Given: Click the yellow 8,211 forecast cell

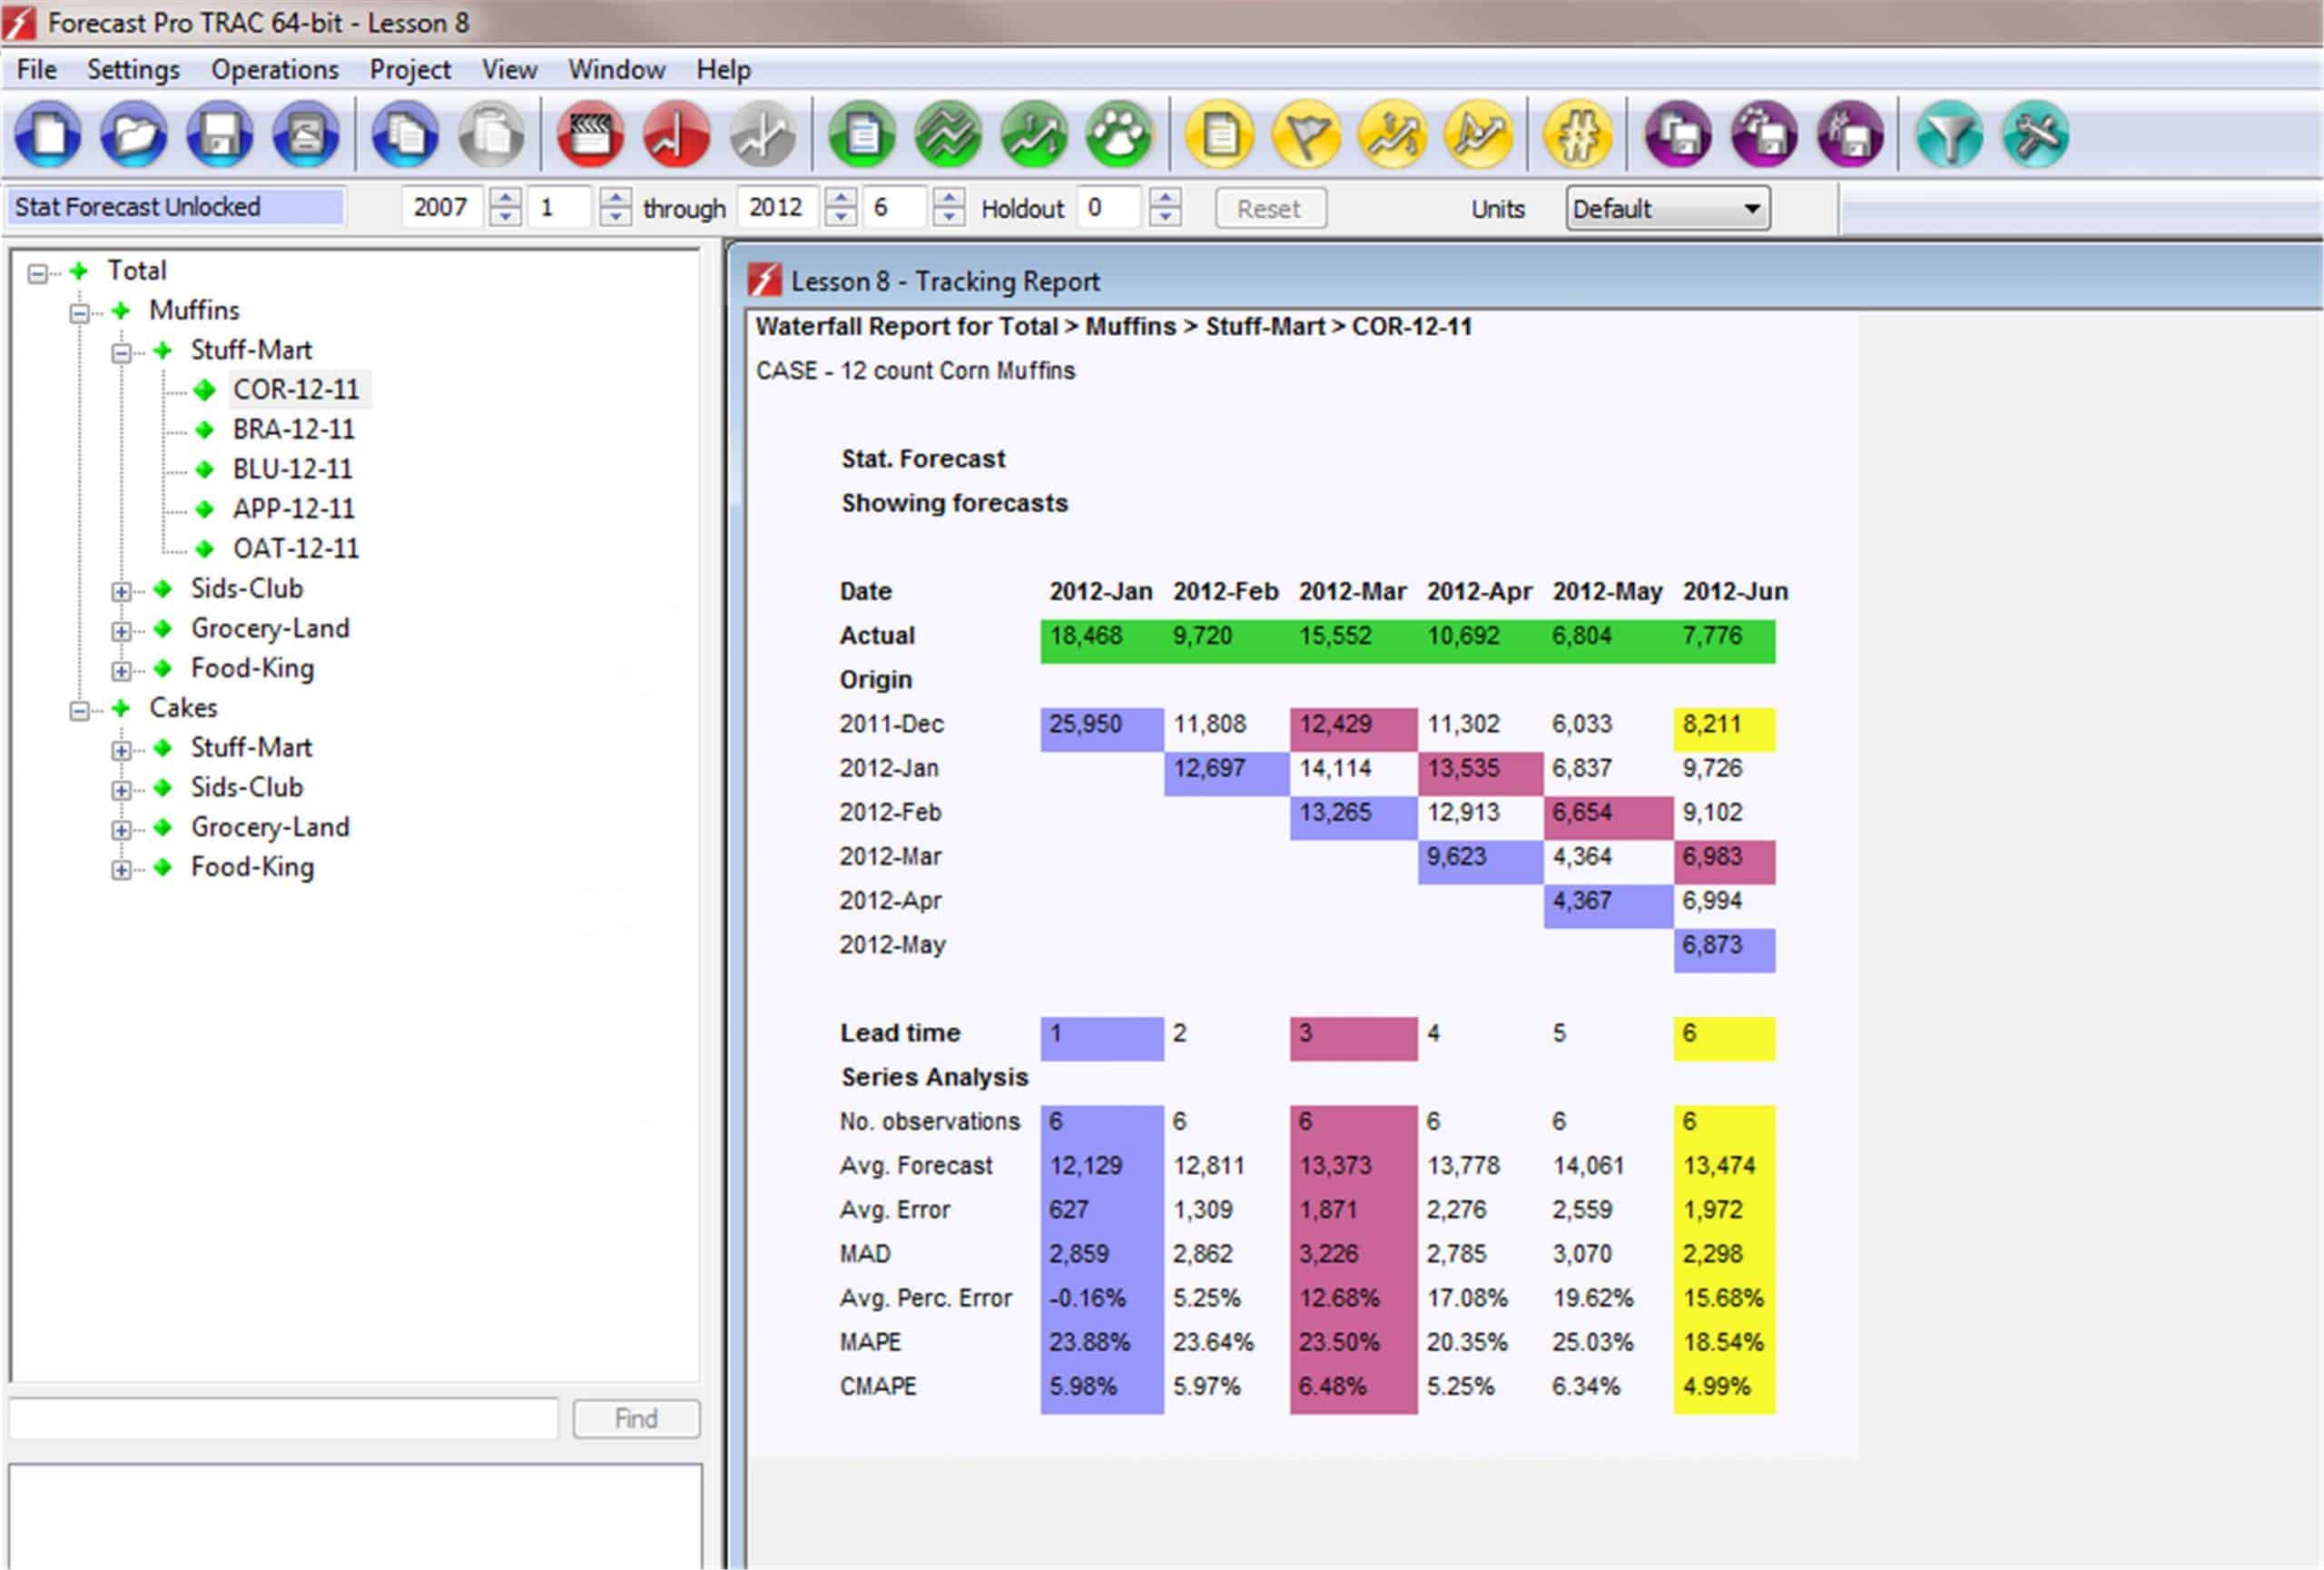Looking at the screenshot, I should [1725, 728].
